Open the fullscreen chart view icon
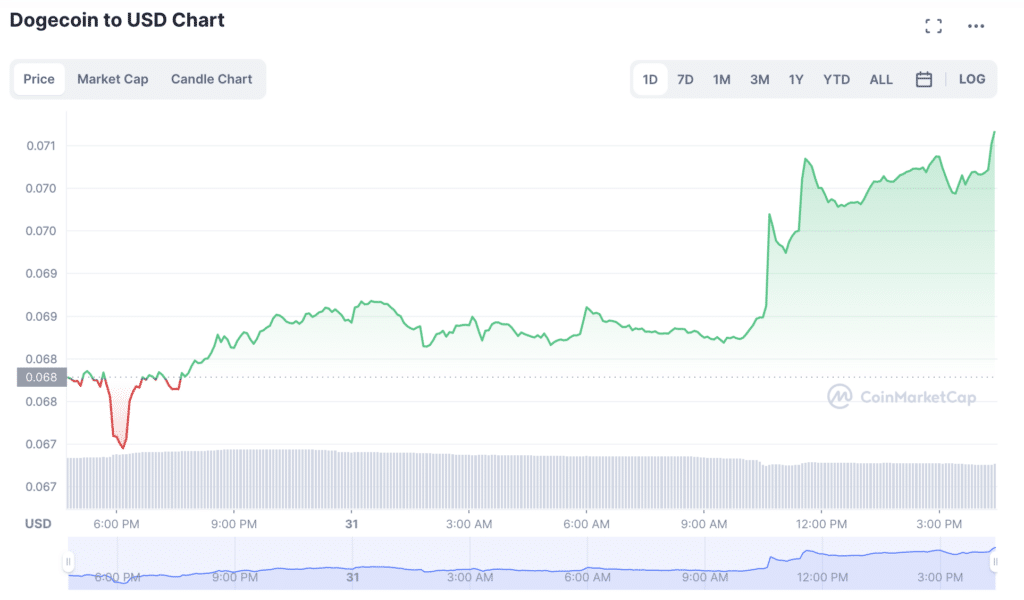 (x=933, y=26)
